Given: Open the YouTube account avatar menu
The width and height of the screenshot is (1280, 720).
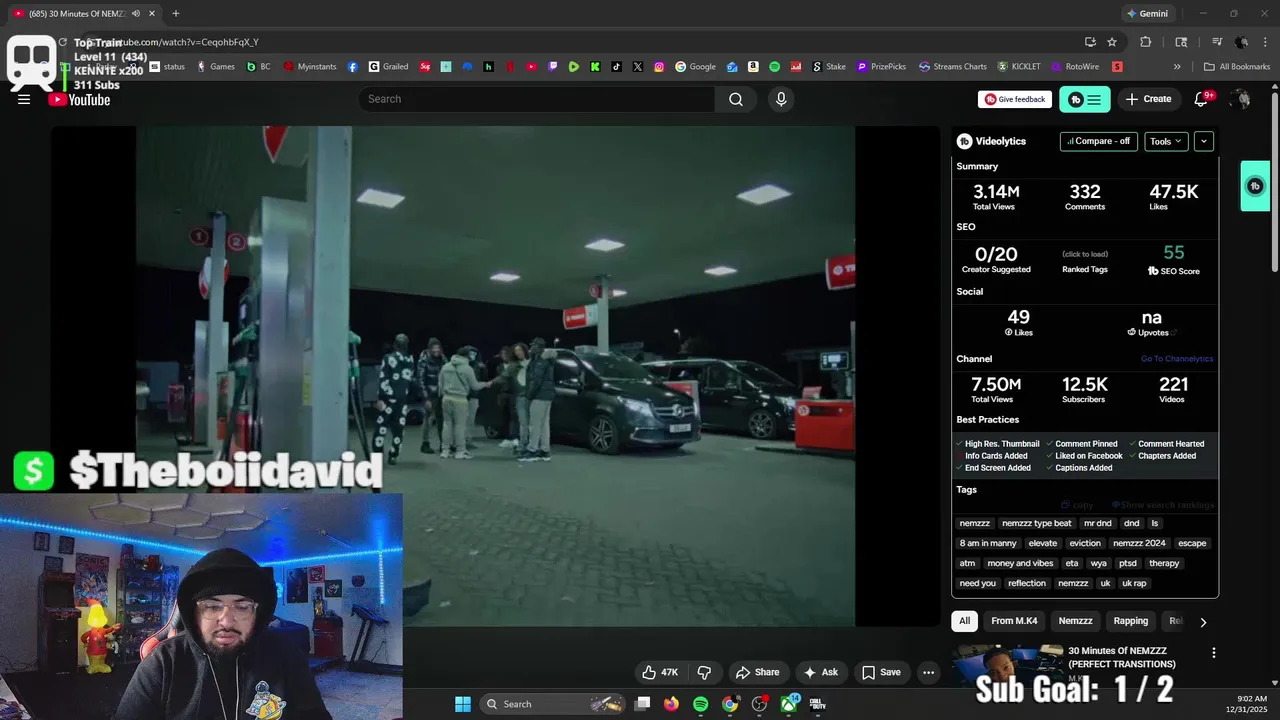Looking at the screenshot, I should pos(1241,99).
